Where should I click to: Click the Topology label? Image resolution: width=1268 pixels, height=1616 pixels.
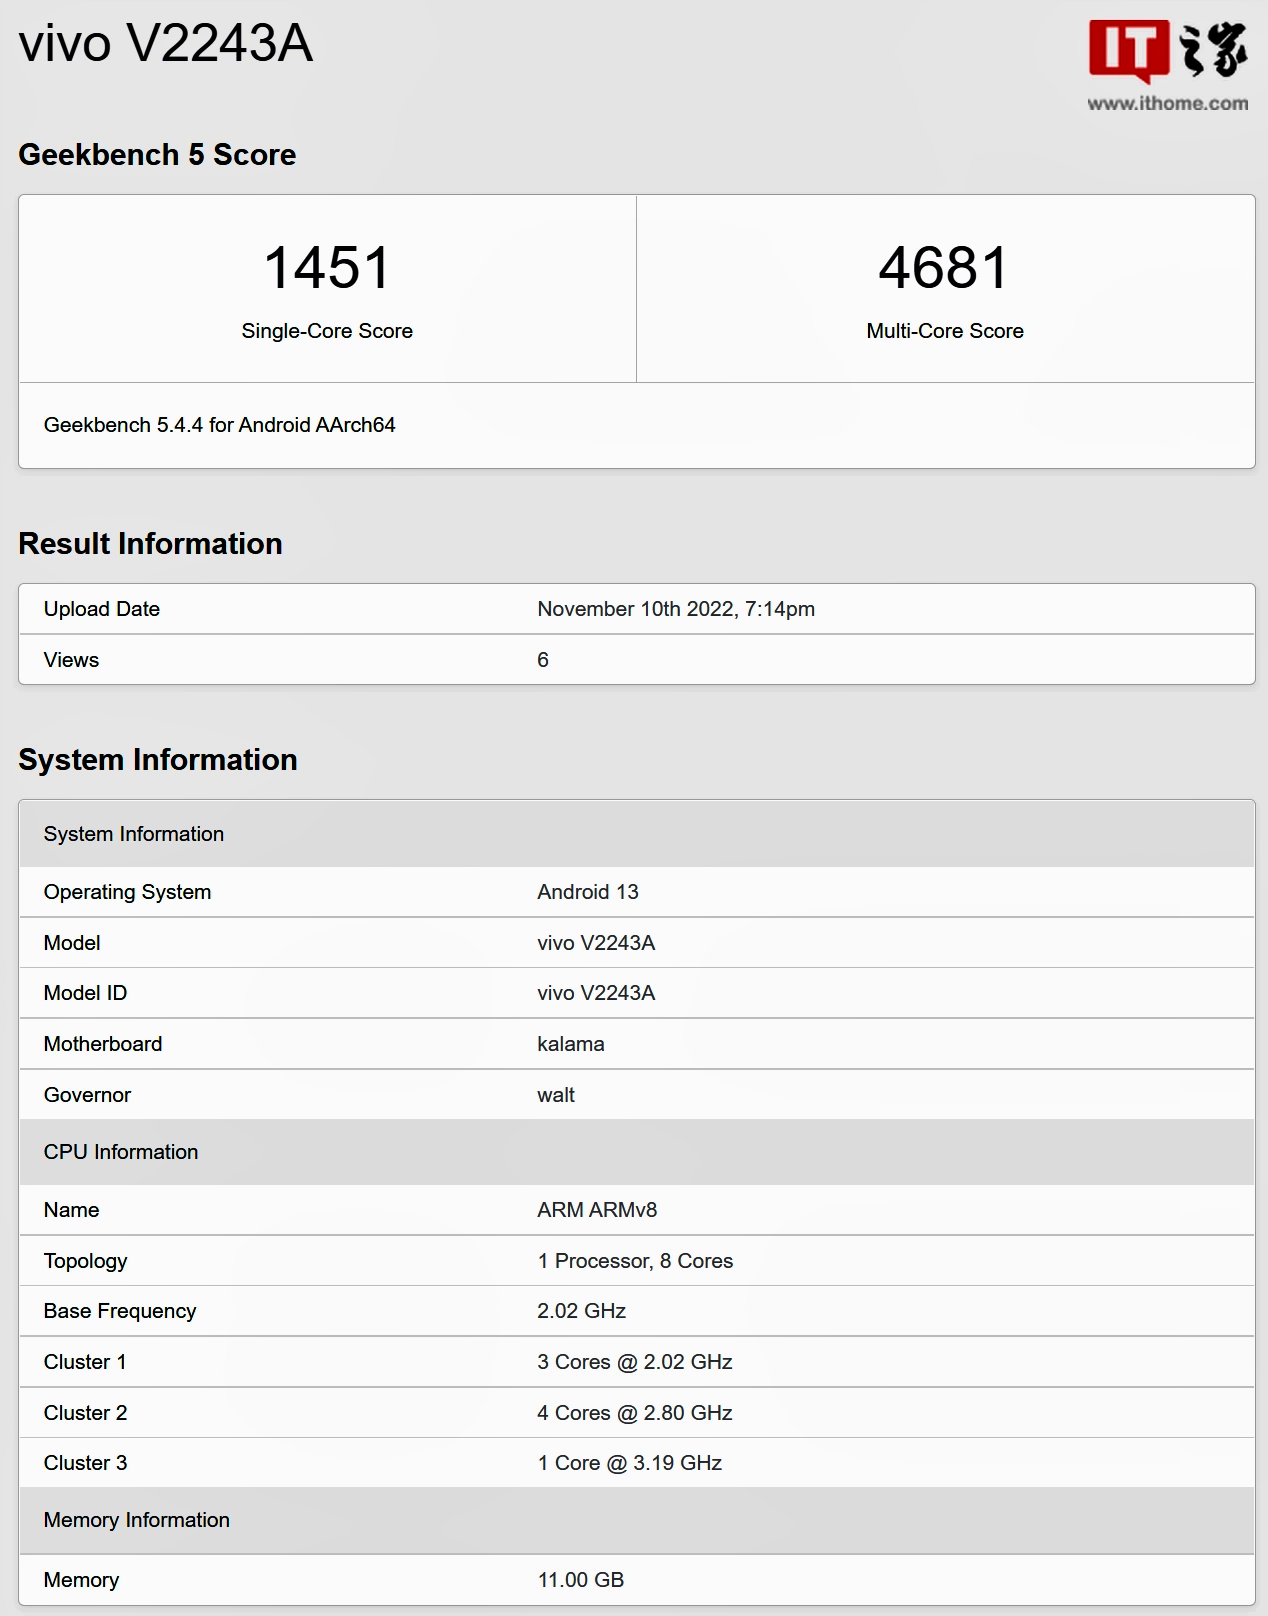85,1261
